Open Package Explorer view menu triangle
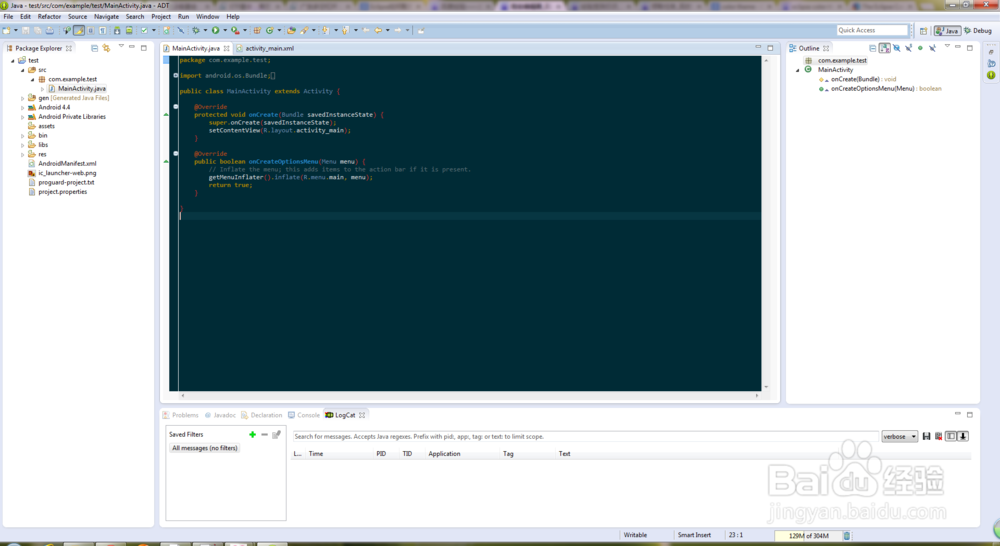Viewport: 1000px width, 546px height. 121,47
